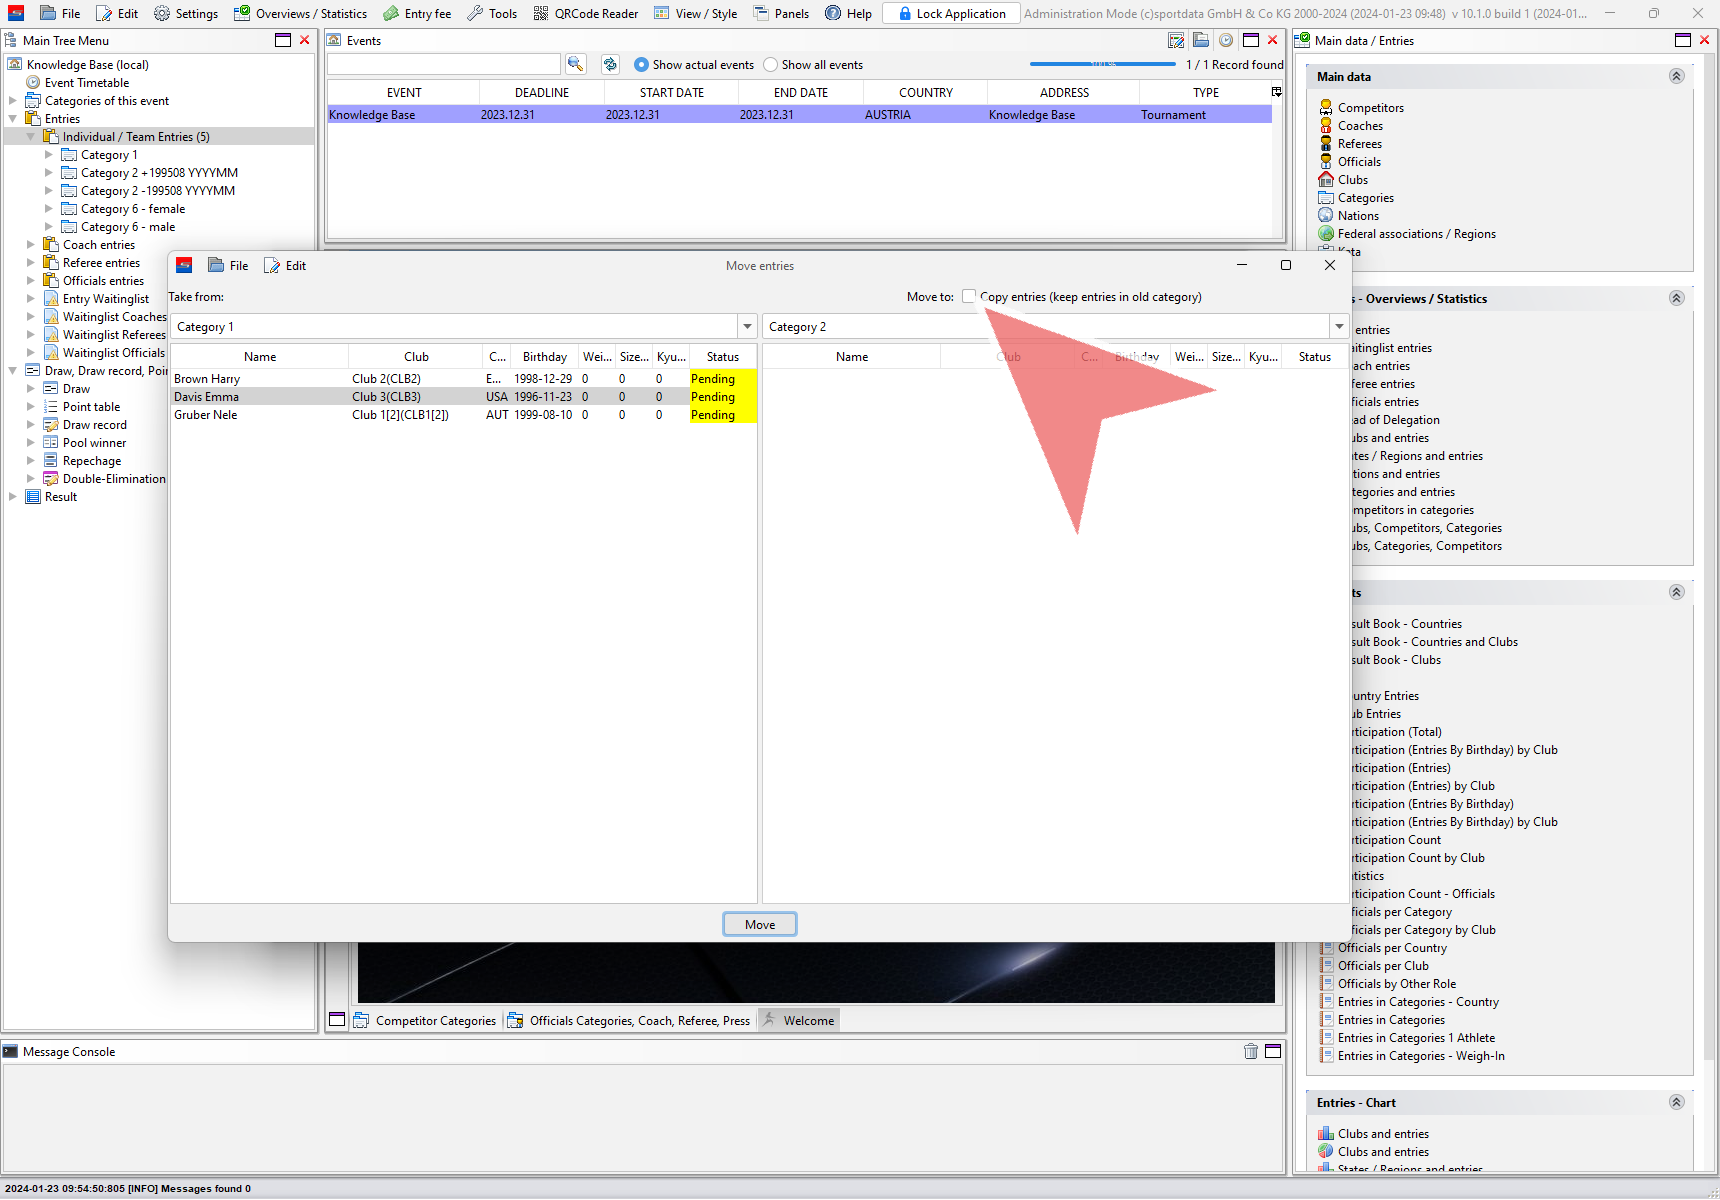Screen dimensions: 1720x1200
Task: Maximize the Main Tree Menu panel
Action: tap(283, 40)
